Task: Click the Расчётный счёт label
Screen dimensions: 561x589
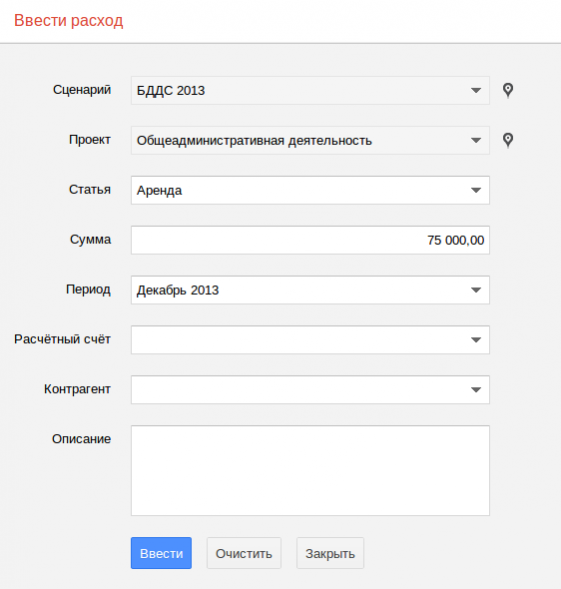Action: pyautogui.click(x=62, y=339)
